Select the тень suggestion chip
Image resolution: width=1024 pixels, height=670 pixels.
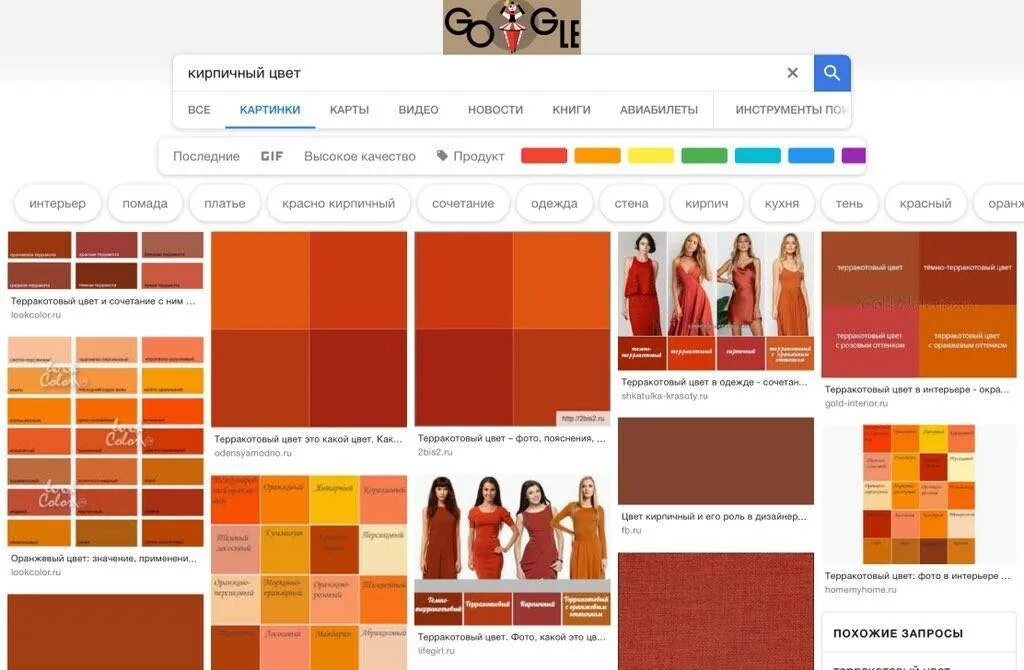click(x=849, y=203)
